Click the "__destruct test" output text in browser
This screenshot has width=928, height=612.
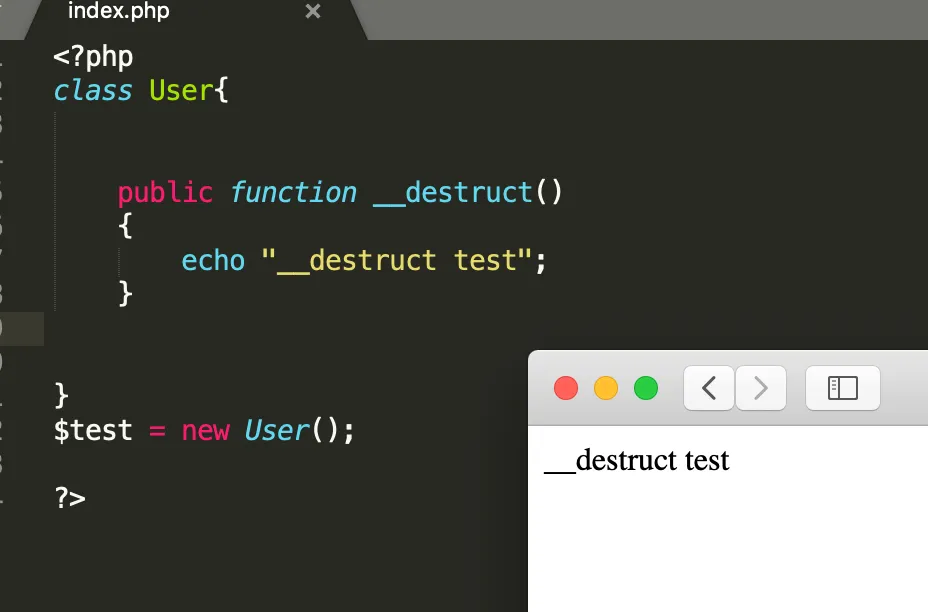point(637,460)
